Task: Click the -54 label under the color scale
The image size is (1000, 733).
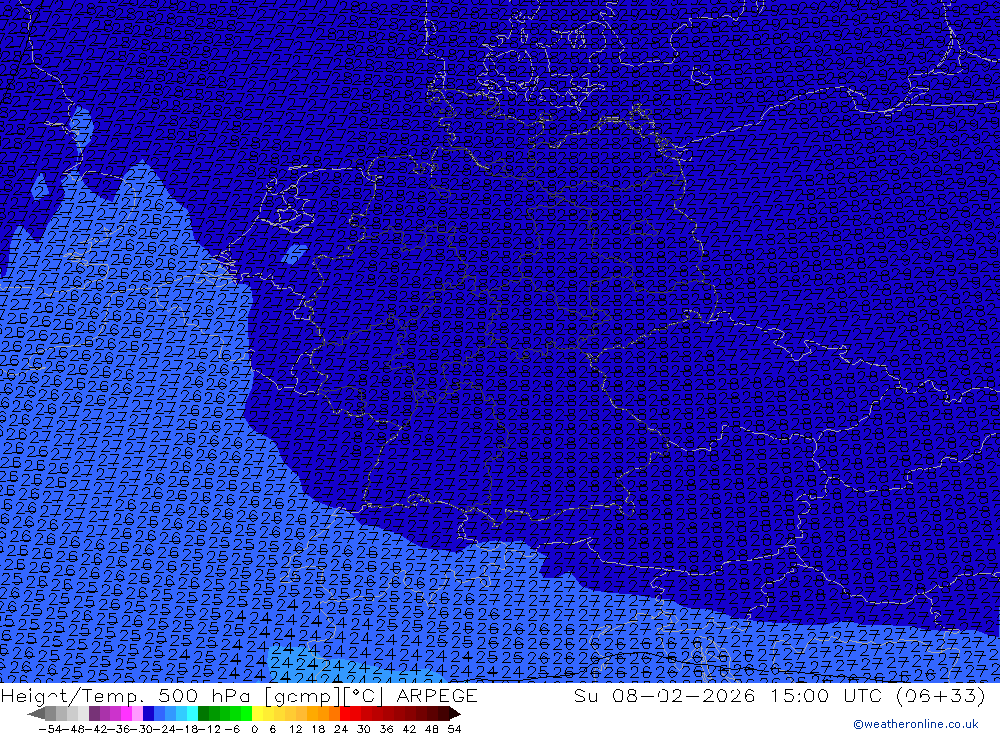Action: pyautogui.click(x=51, y=729)
